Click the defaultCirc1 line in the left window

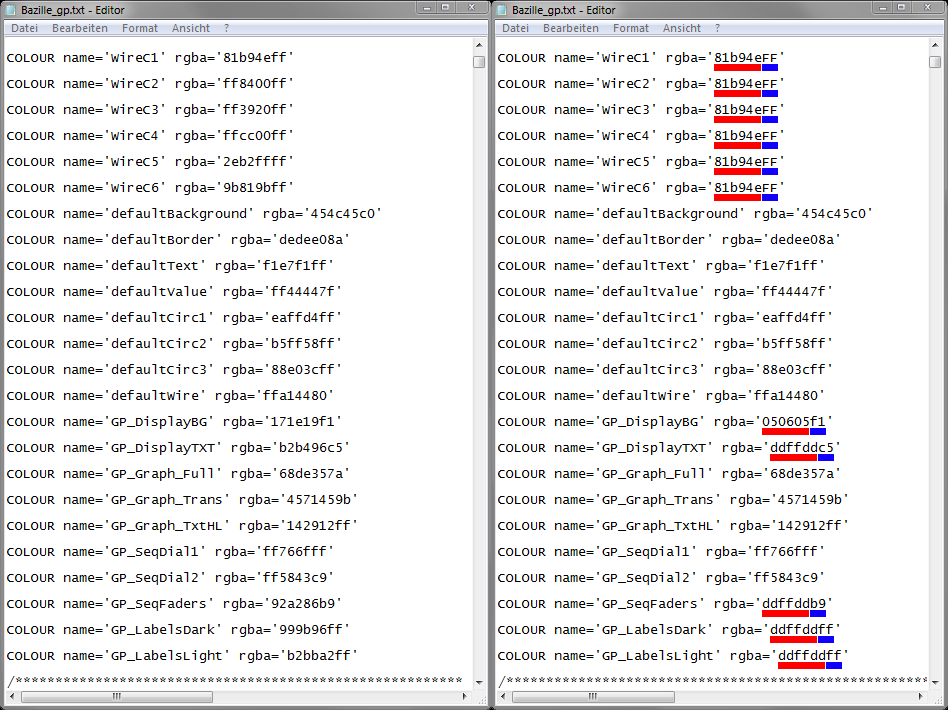click(174, 318)
